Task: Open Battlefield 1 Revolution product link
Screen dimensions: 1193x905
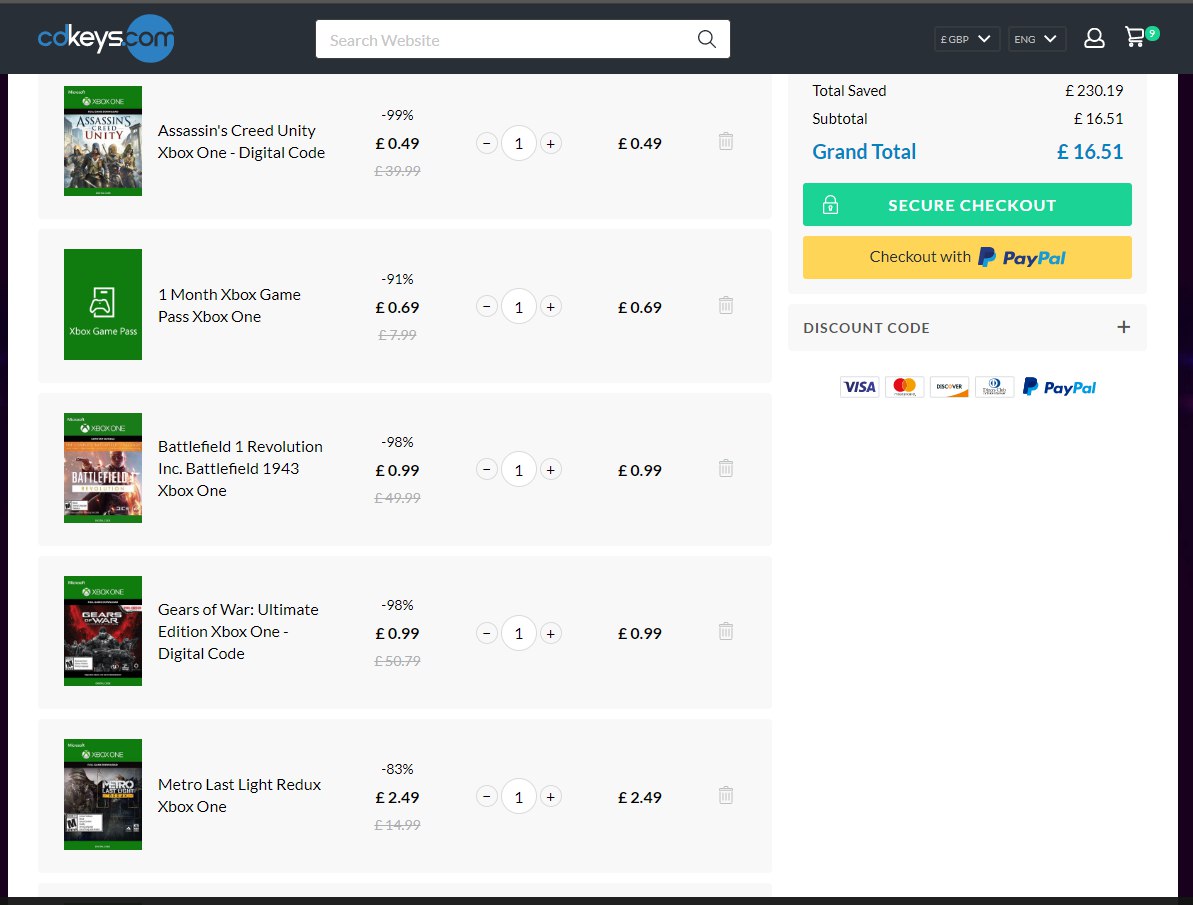Action: coord(240,468)
